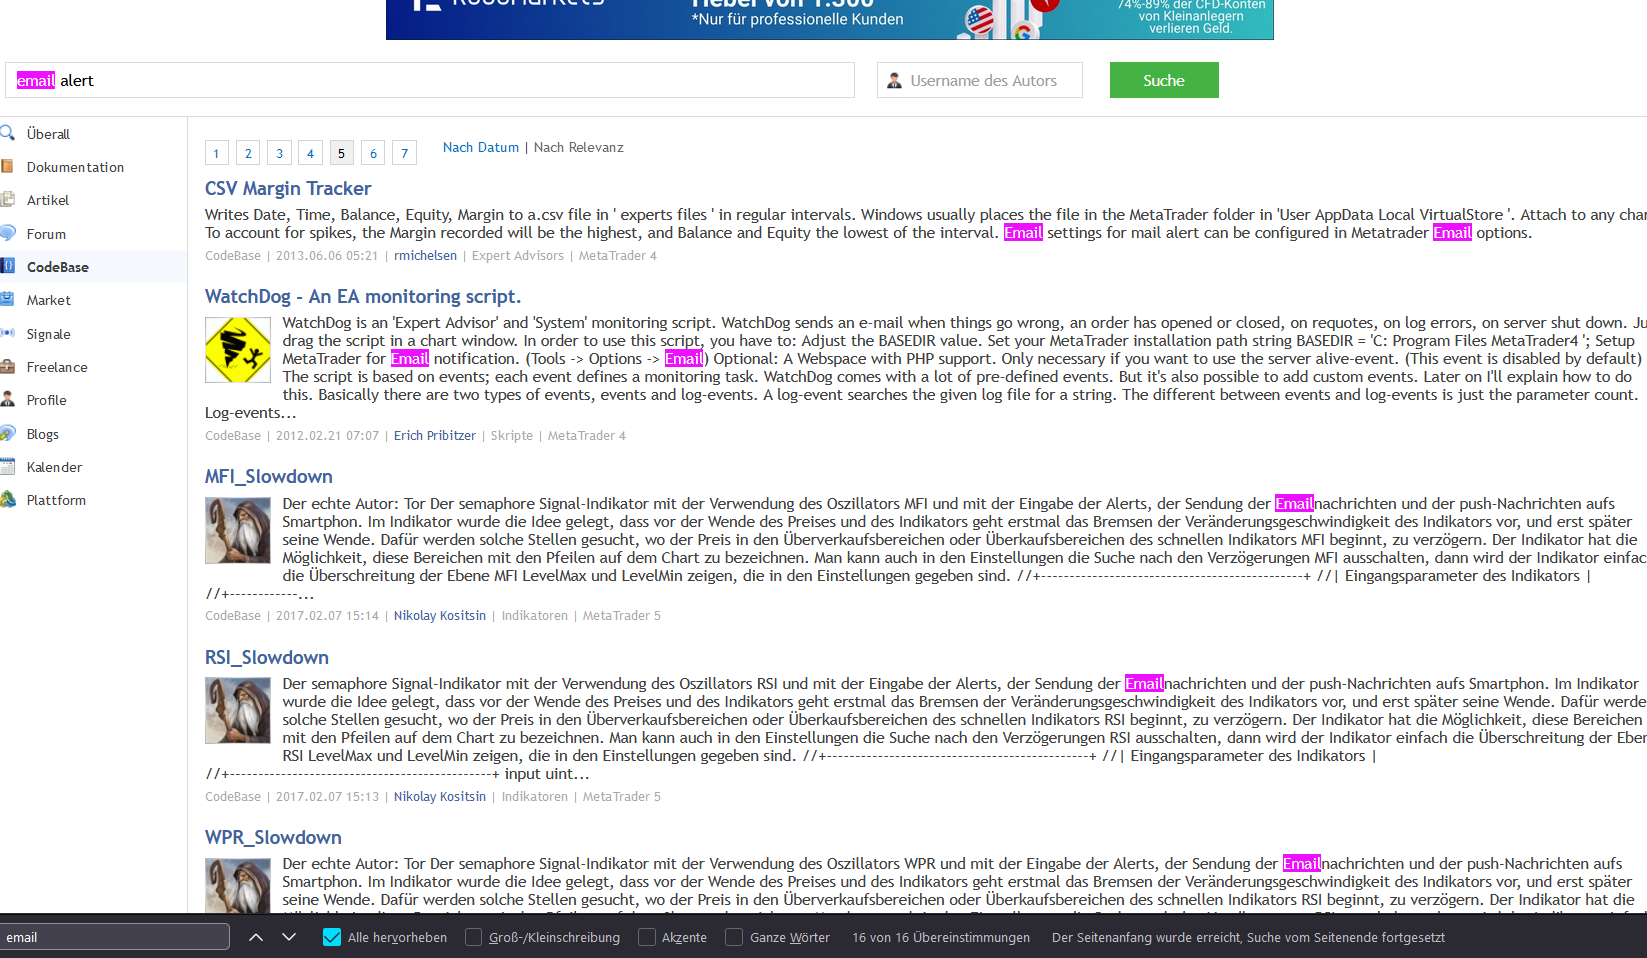Click the Überall search magnifier icon
Screen dimensions: 1647x958
pyautogui.click(x=7, y=133)
